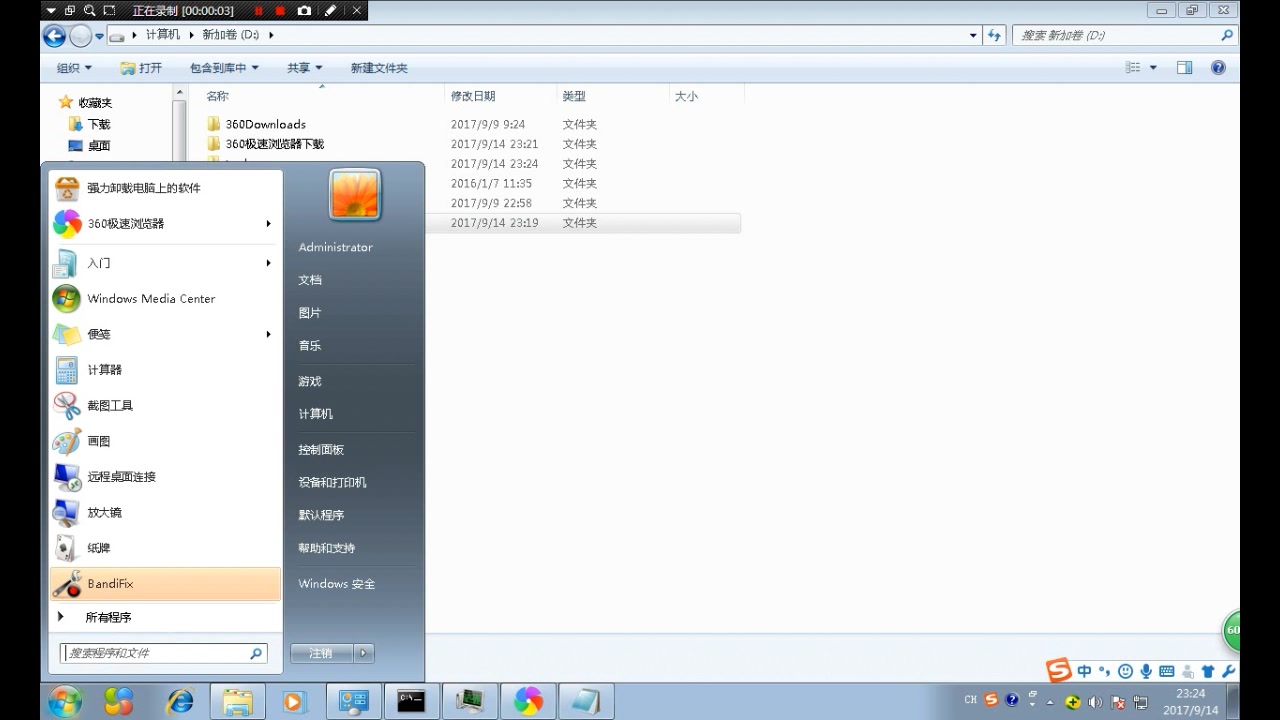Image resolution: width=1280 pixels, height=720 pixels.
Task: Click the 搜索程序和文件 search box
Action: pyautogui.click(x=164, y=653)
